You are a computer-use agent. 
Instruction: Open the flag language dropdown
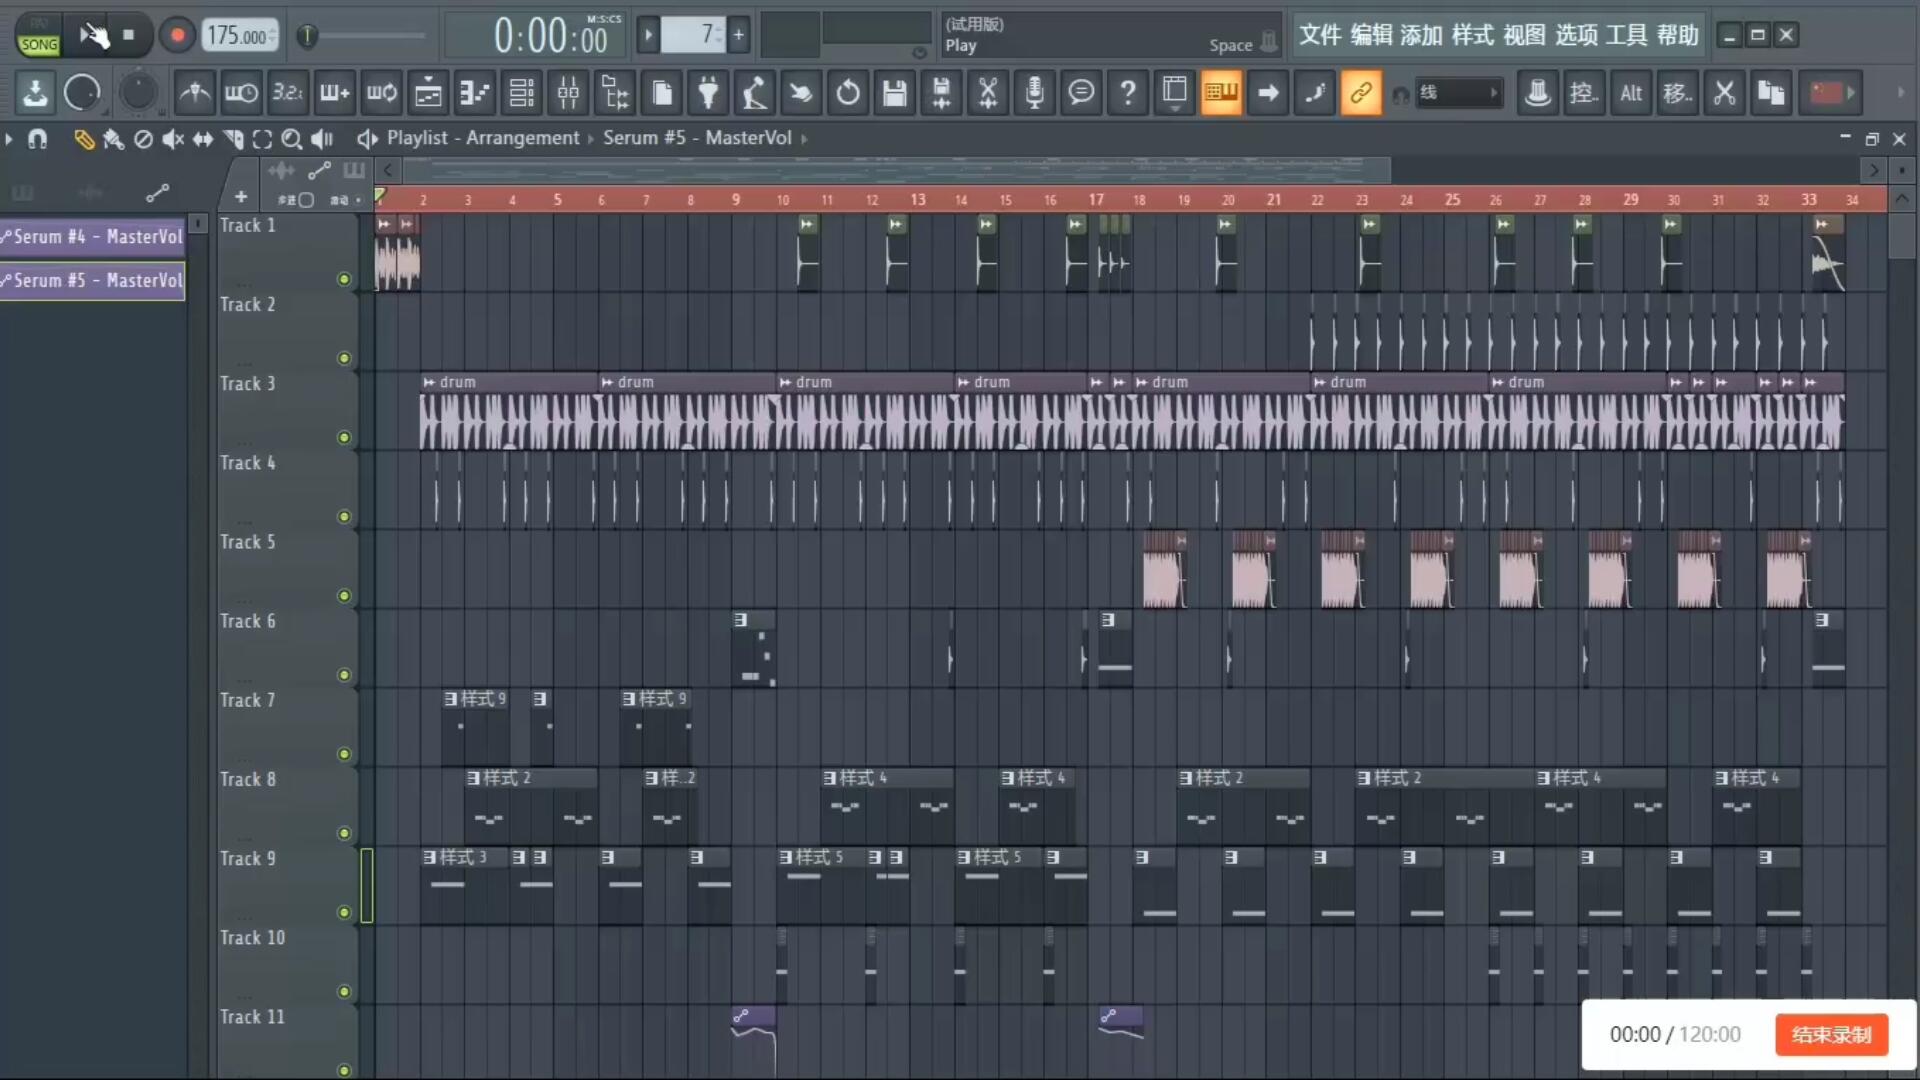pos(1833,93)
